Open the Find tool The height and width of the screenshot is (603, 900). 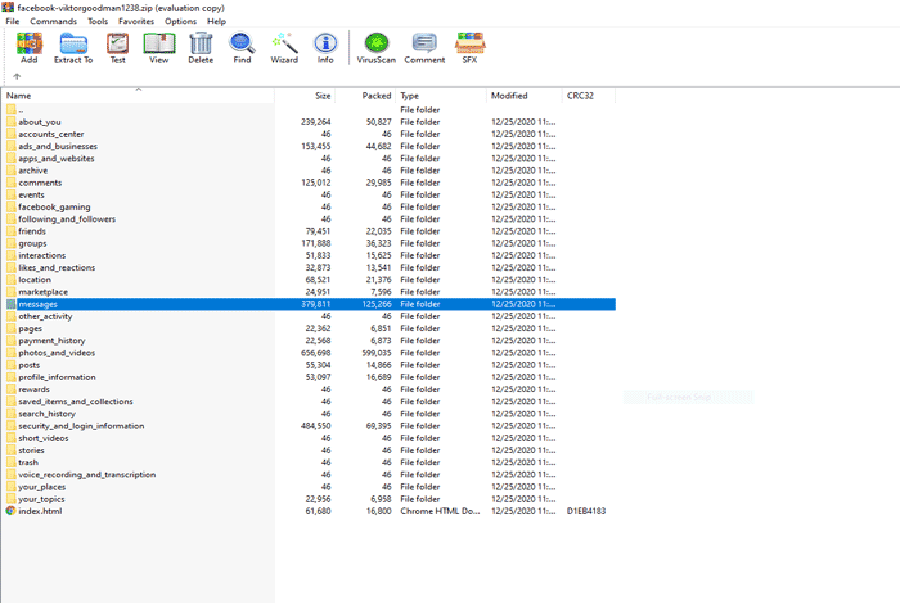[242, 44]
